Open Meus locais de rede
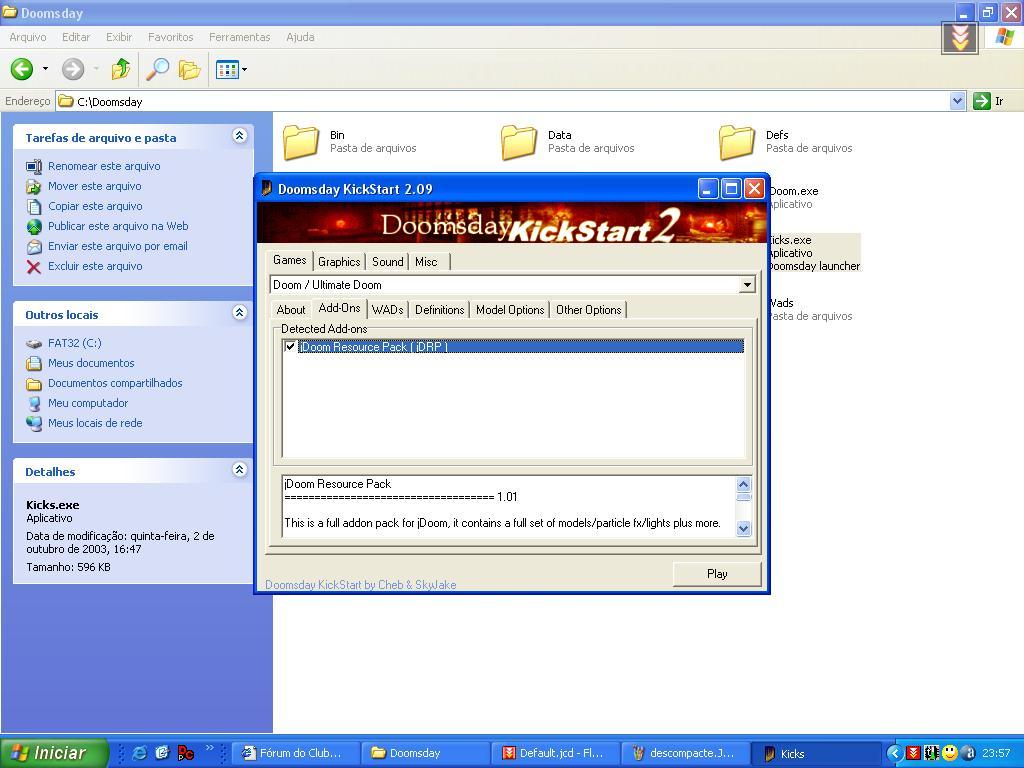Screen dimensions: 1024x768 click(95, 423)
